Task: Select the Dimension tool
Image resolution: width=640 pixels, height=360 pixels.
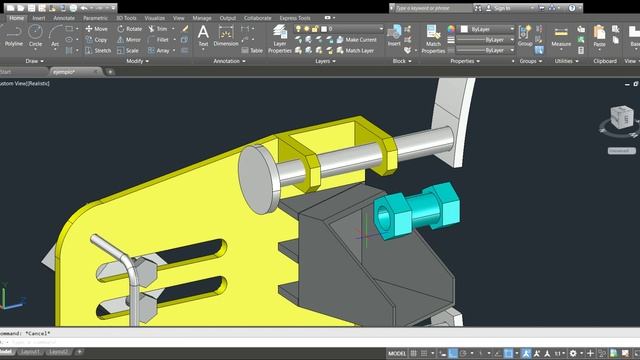Action: click(226, 36)
